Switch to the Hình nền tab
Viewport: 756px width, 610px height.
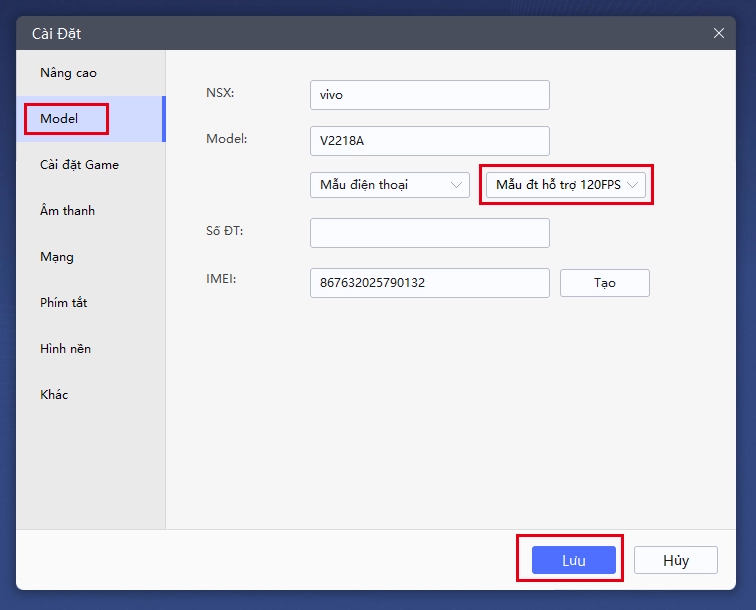click(x=66, y=349)
